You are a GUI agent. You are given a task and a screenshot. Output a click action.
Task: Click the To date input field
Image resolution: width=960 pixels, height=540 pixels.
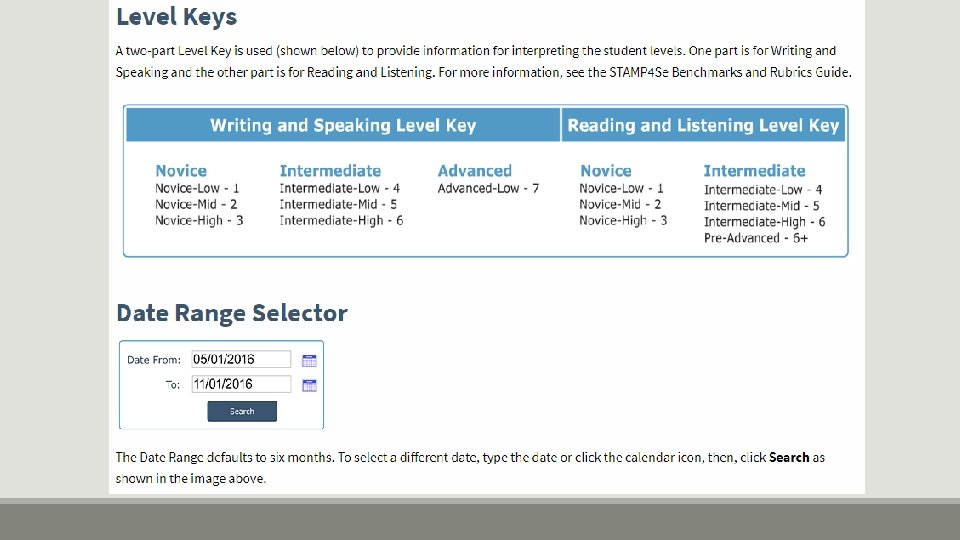click(241, 384)
